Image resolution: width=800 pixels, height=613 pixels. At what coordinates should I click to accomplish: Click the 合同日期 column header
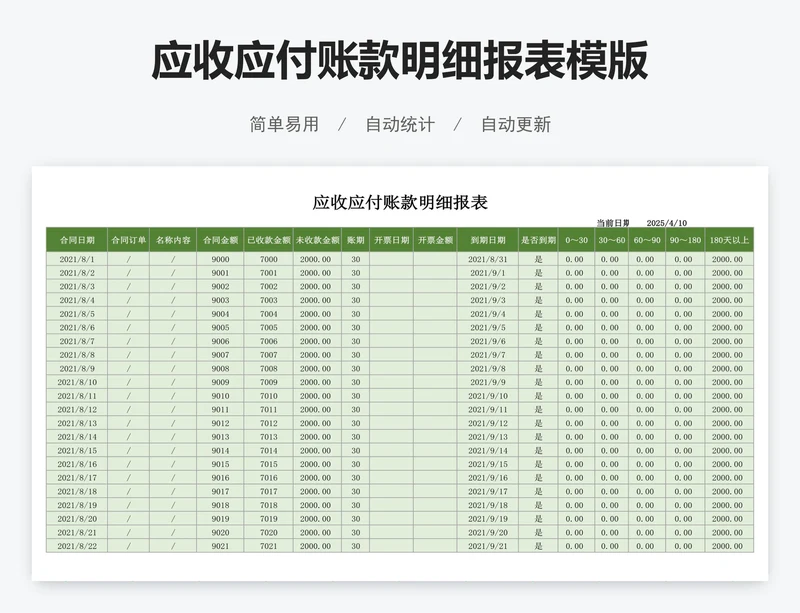pyautogui.click(x=77, y=240)
